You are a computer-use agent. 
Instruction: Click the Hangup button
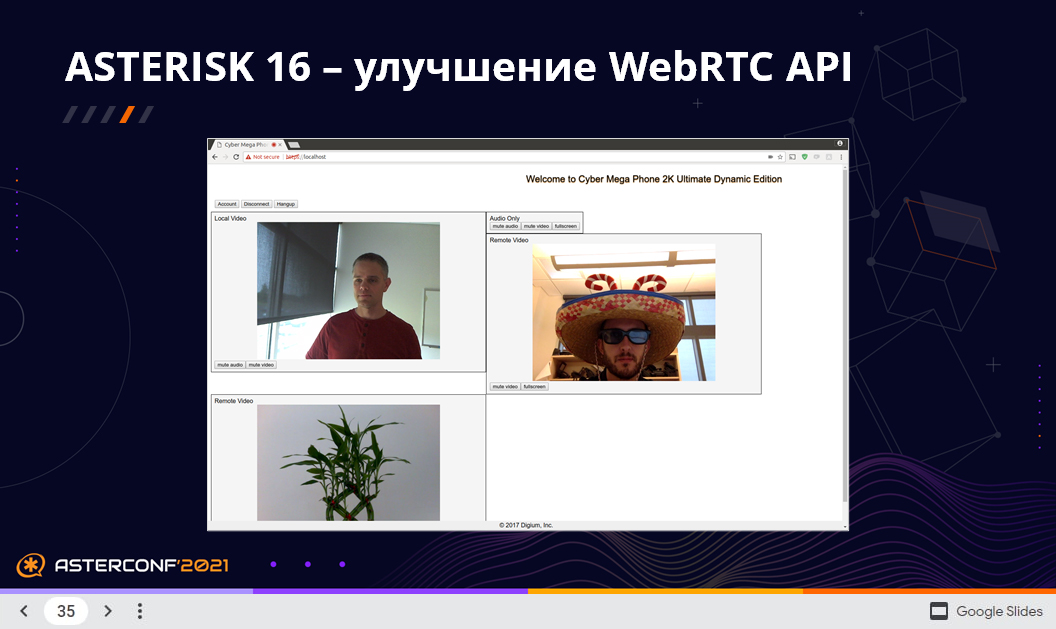284,203
